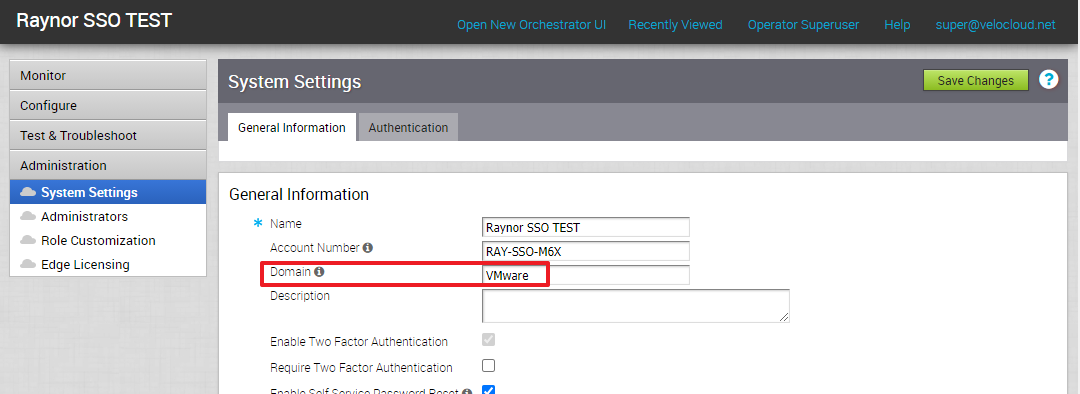
Task: Click the cloud icon beside Role Customization
Action: 28,240
